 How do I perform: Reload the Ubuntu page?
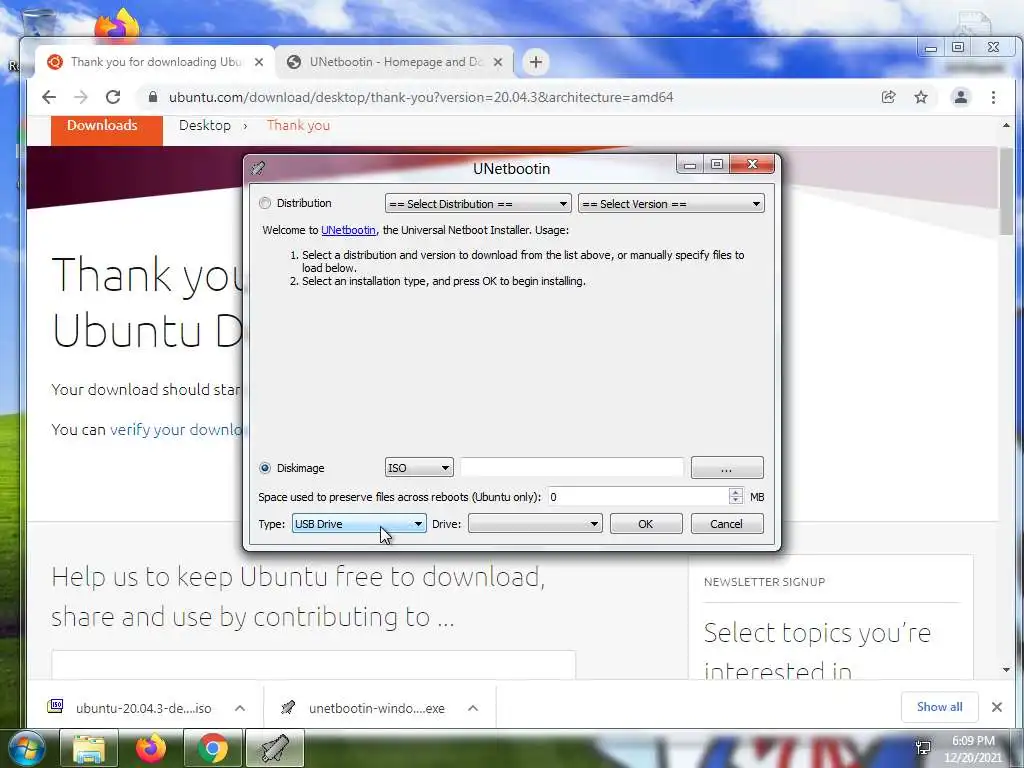(113, 97)
